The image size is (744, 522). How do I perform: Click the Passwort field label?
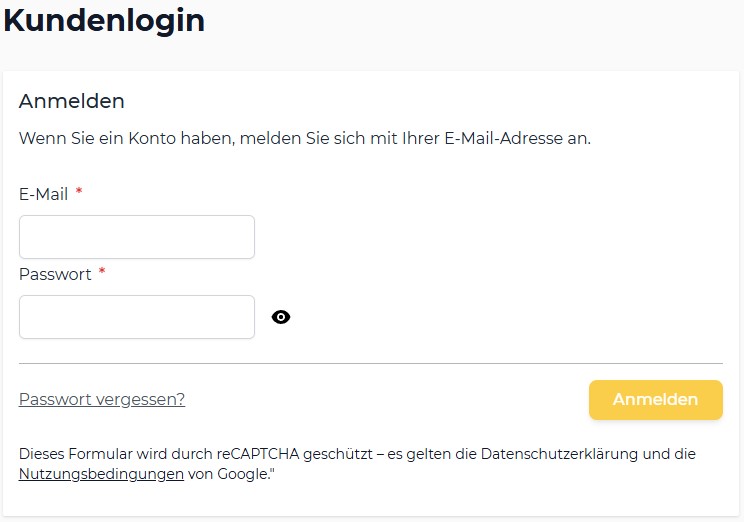tap(55, 274)
